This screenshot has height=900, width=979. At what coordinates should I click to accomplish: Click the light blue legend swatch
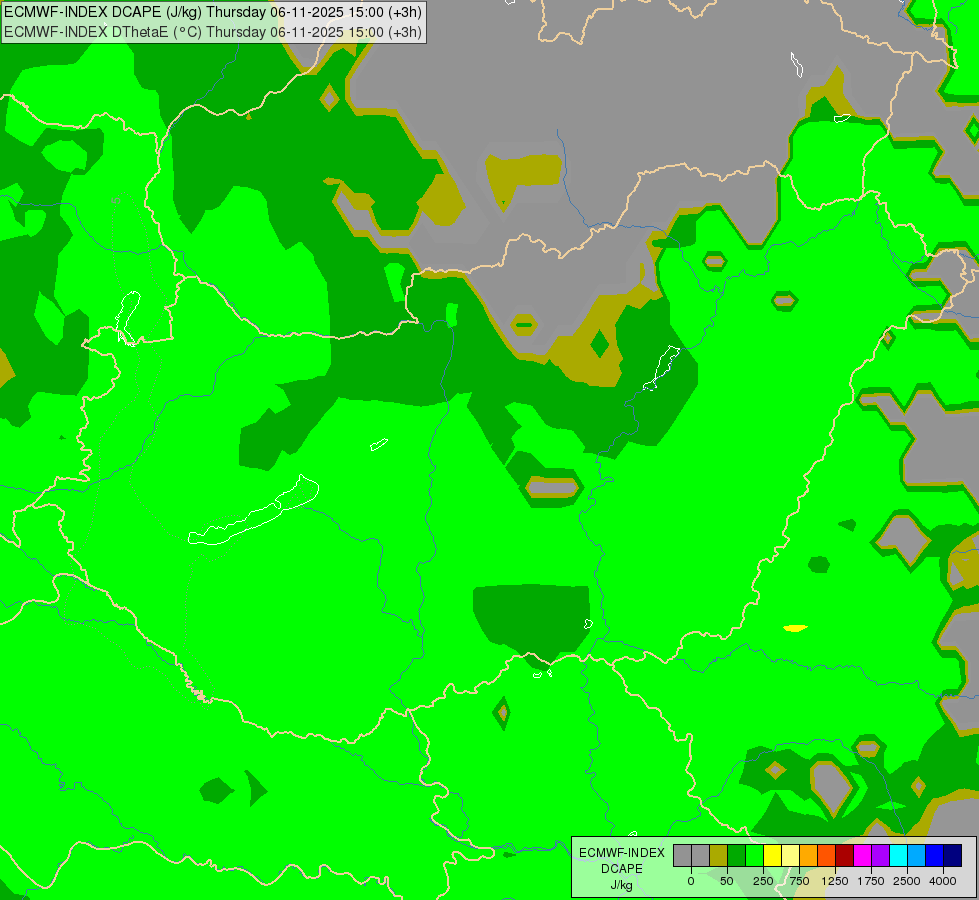point(917,856)
